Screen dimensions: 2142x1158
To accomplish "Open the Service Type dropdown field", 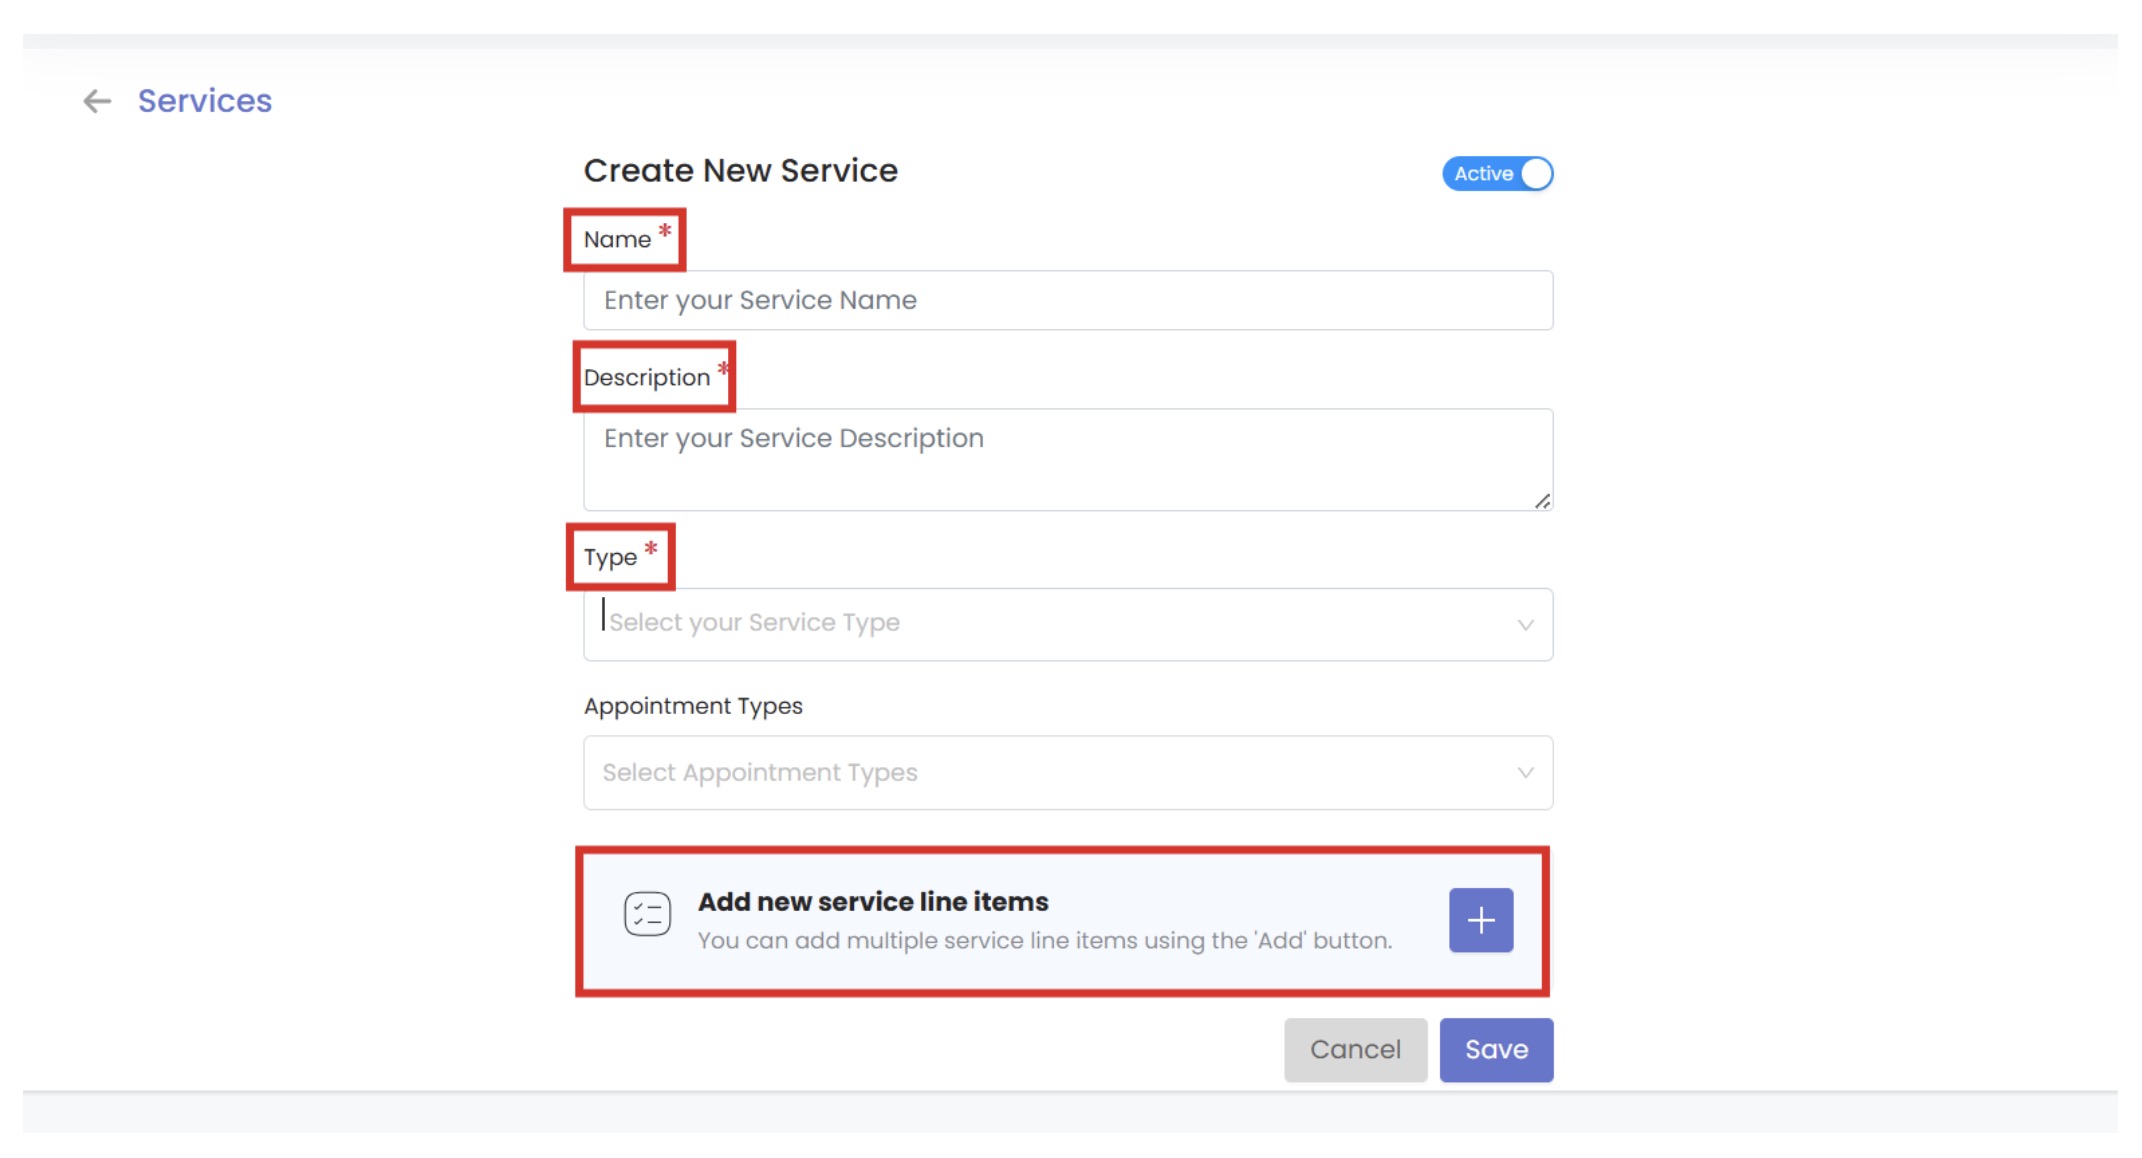I will [x=1050, y=624].
